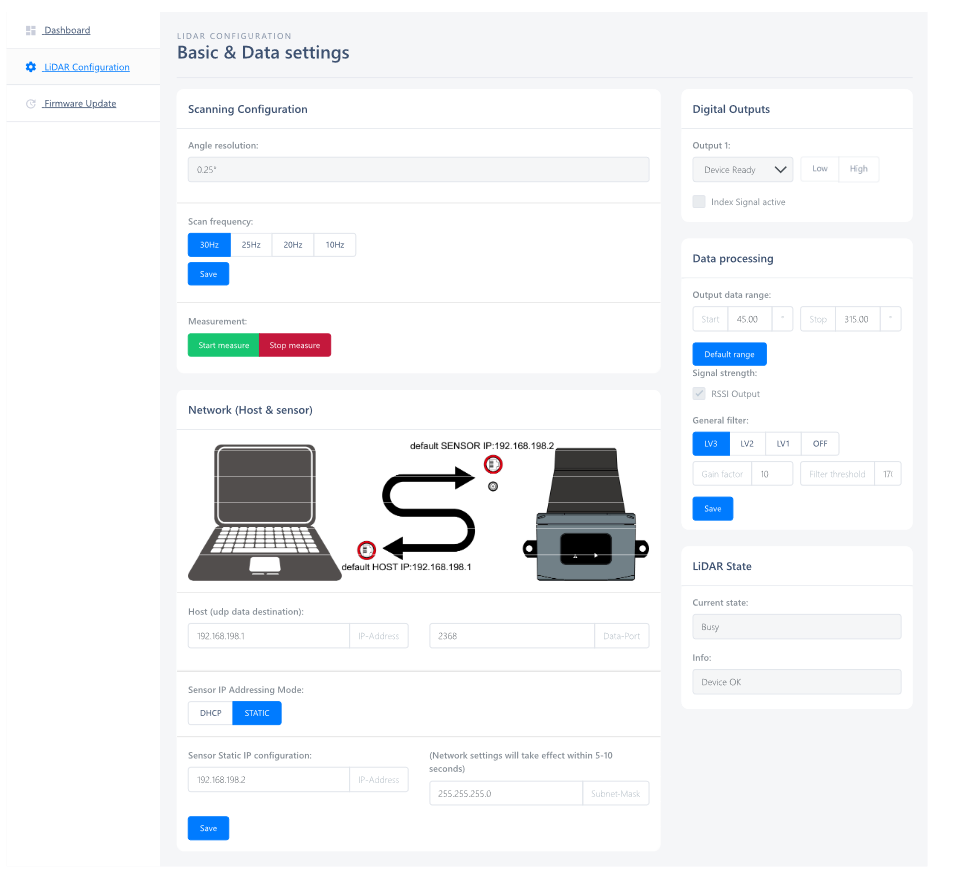This screenshot has width=958, height=889.
Task: Set general filter to LV2
Action: tap(746, 444)
